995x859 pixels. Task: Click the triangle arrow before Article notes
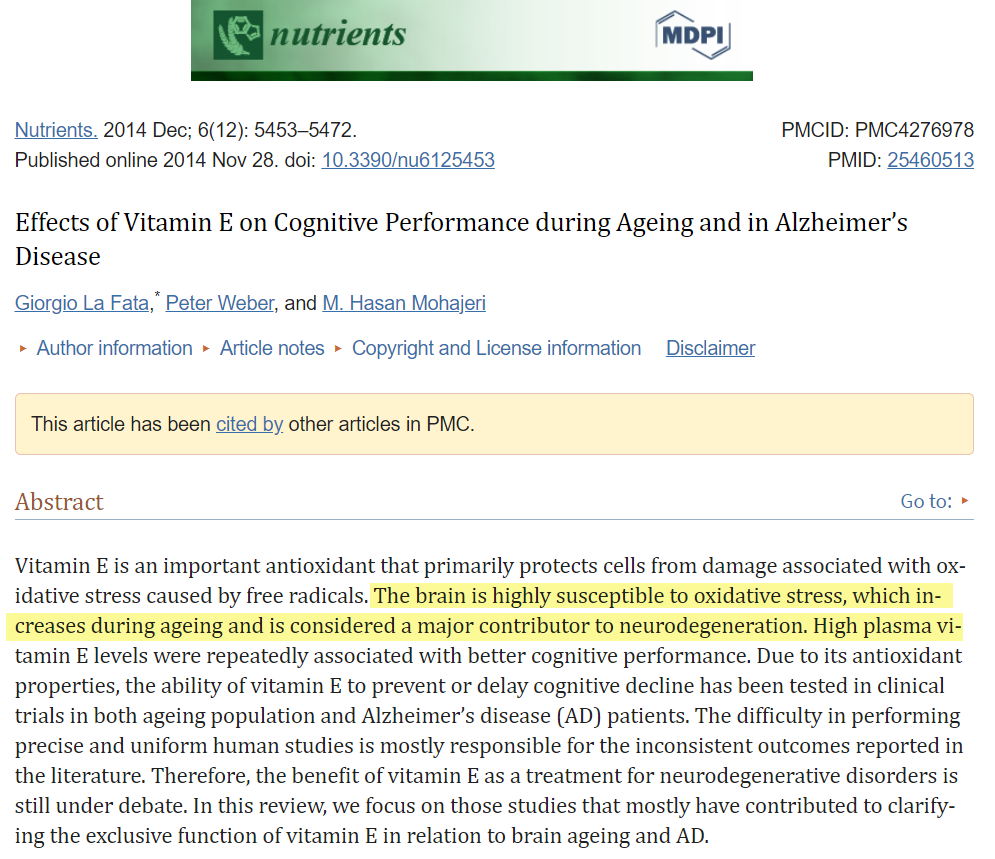(x=206, y=348)
